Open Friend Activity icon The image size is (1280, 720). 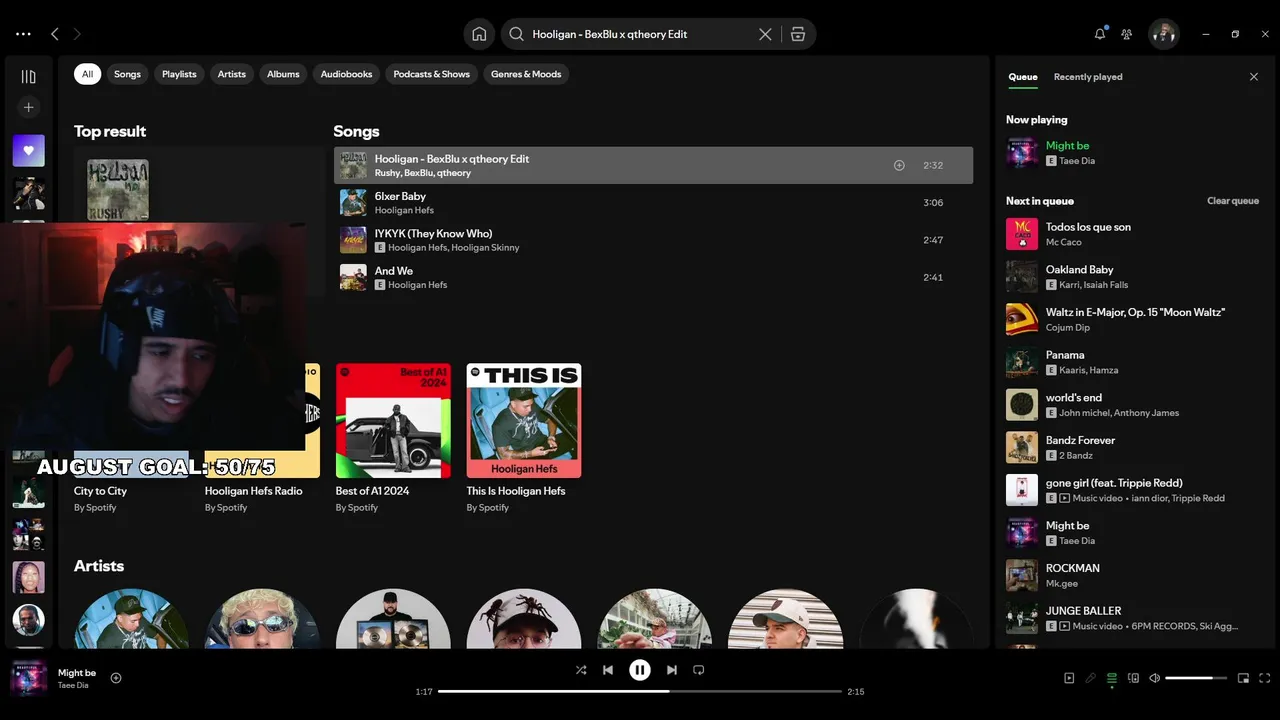pos(1127,34)
